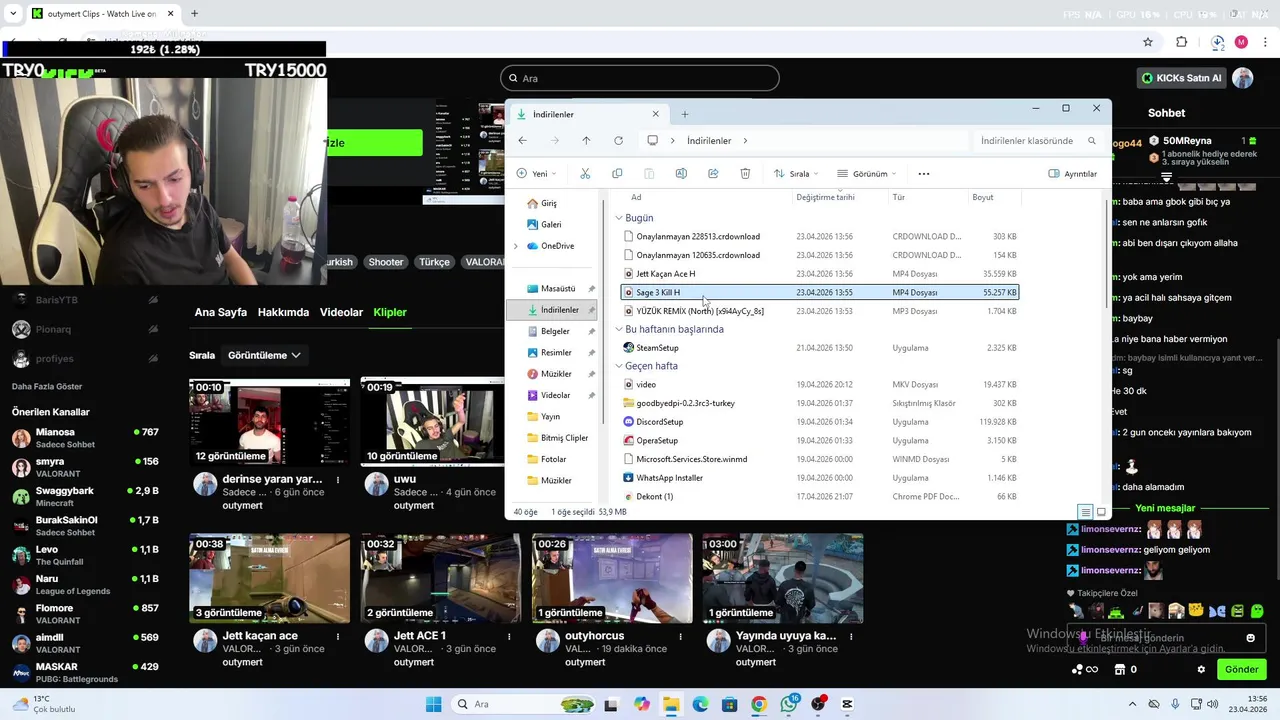Open Chrome extensions puzzle icon
1280x720 pixels.
click(x=1182, y=42)
